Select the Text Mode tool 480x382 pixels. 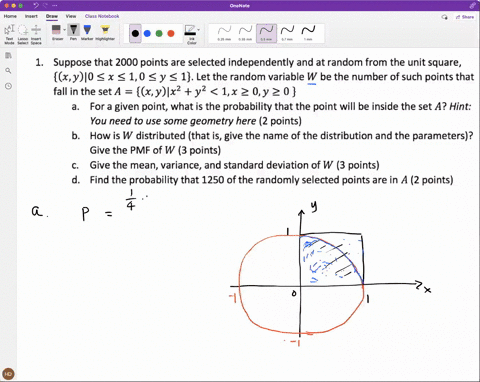pos(9,34)
